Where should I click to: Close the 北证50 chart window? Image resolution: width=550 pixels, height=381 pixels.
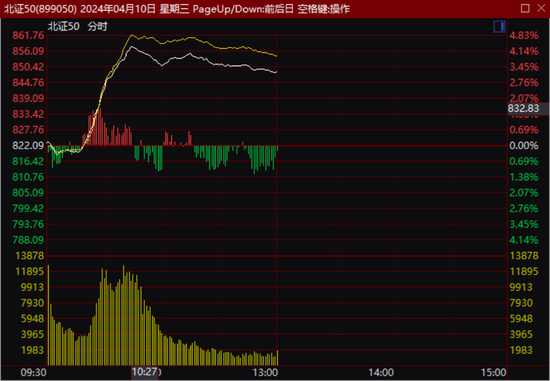point(541,8)
